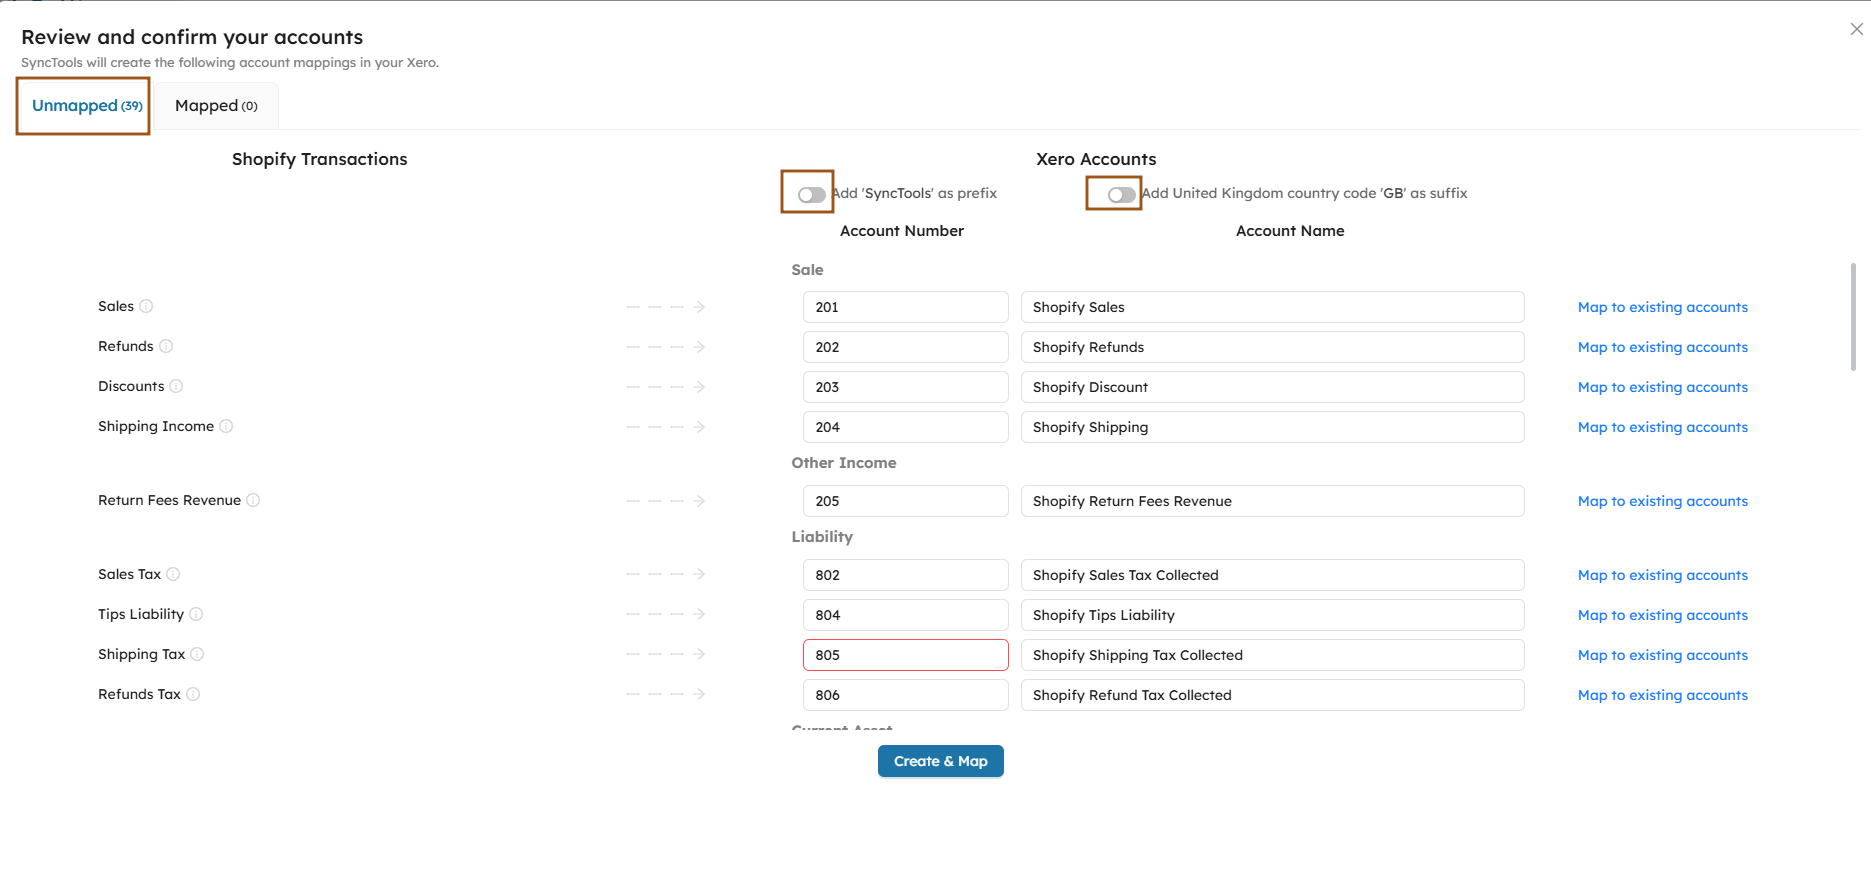Map Sales Tax to existing accounts
Screen dimensions: 1871x881
pos(1663,575)
